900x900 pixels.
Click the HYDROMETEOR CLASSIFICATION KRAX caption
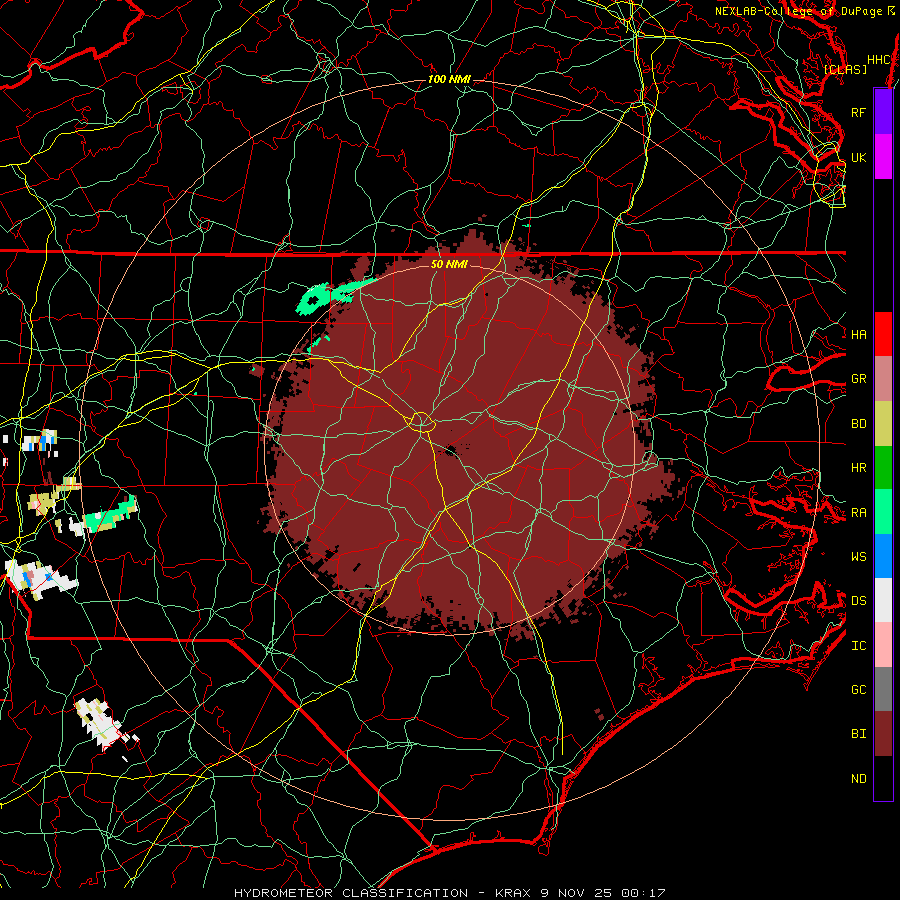tap(449, 893)
